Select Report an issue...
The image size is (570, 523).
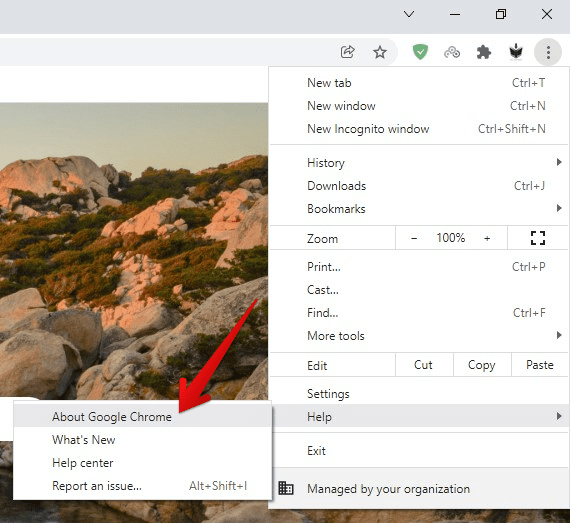pyautogui.click(x=142, y=486)
